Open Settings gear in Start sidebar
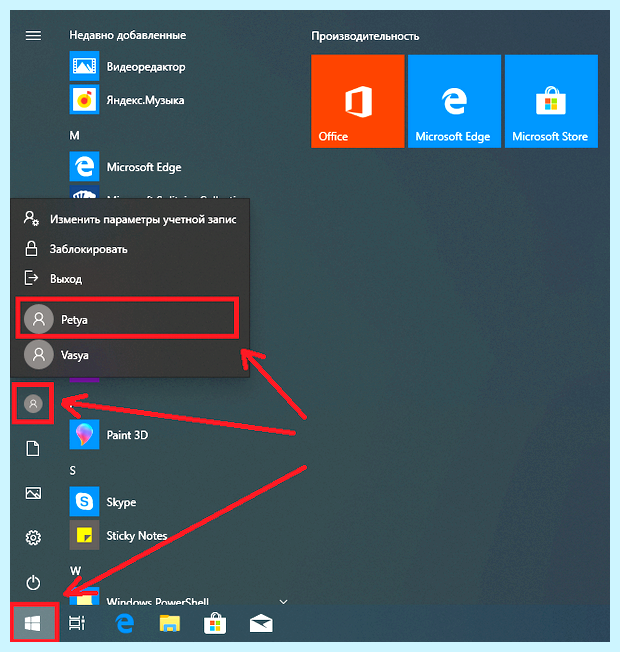This screenshot has height=652, width=620. tap(33, 538)
